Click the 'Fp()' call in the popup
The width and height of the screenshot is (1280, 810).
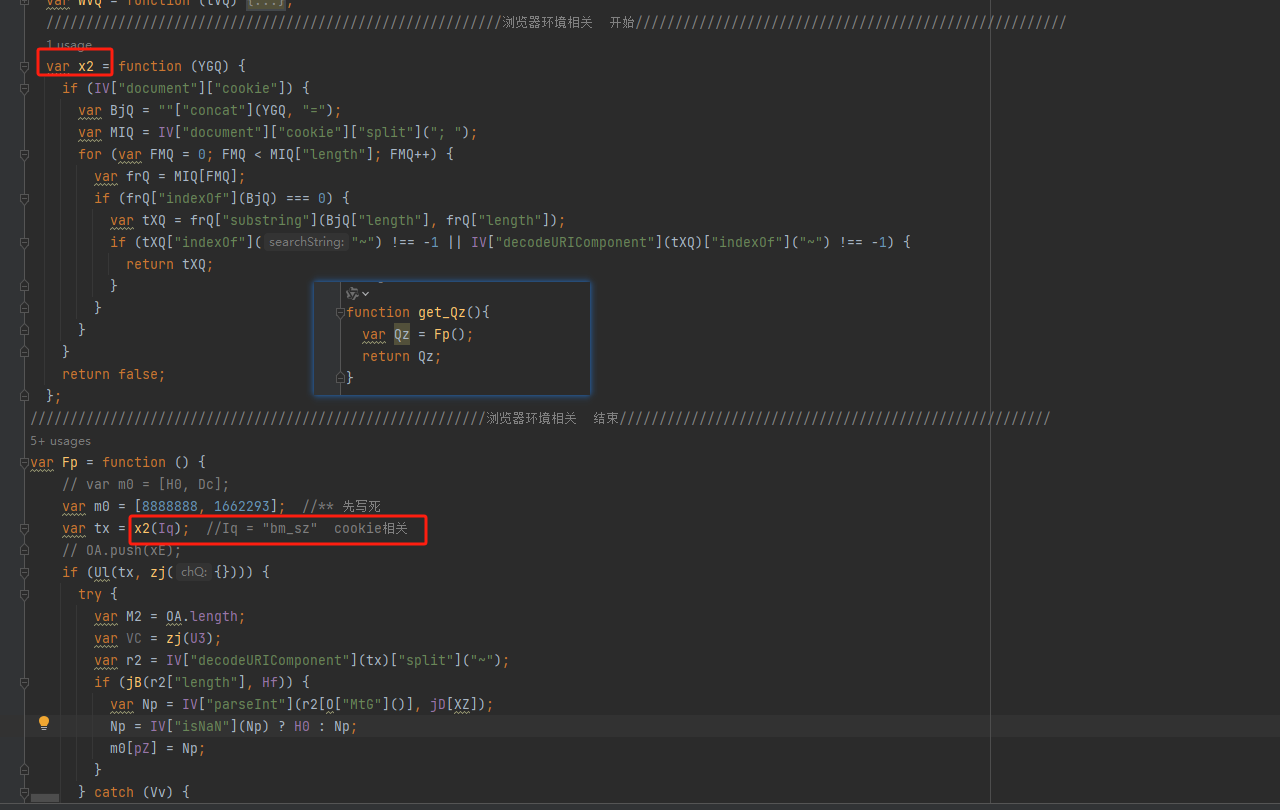click(450, 334)
